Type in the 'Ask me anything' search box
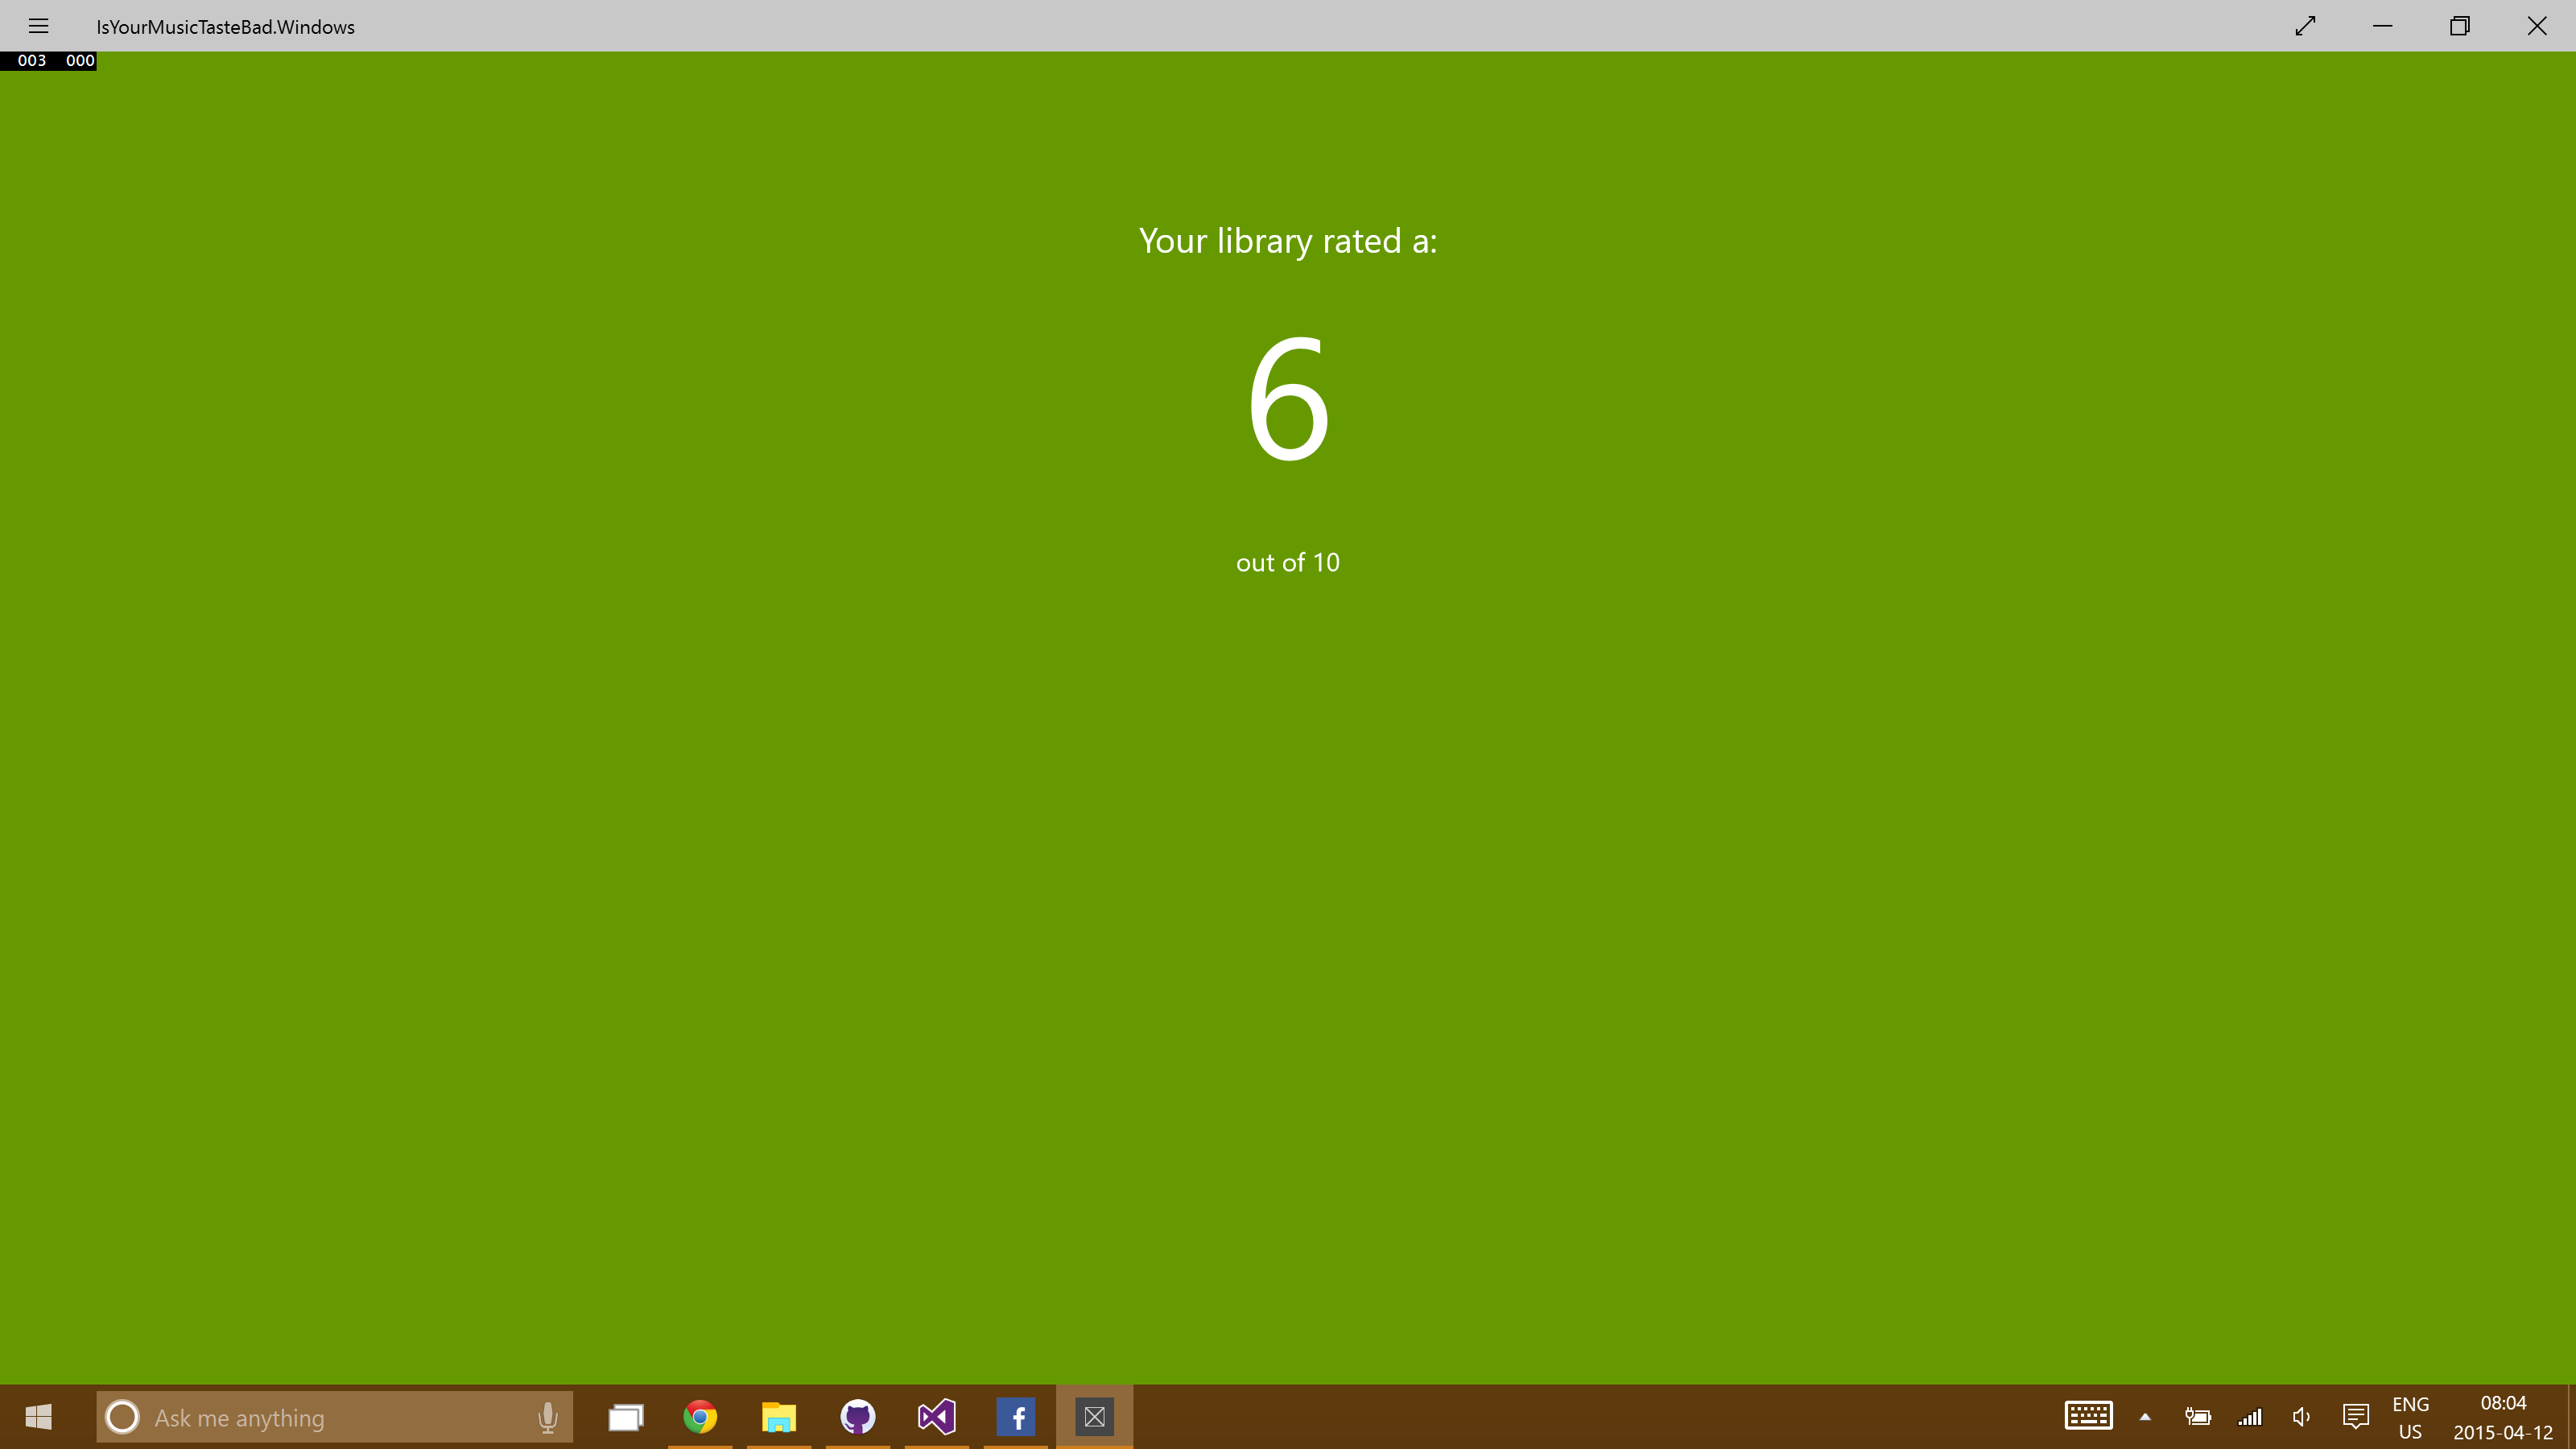 point(330,1417)
